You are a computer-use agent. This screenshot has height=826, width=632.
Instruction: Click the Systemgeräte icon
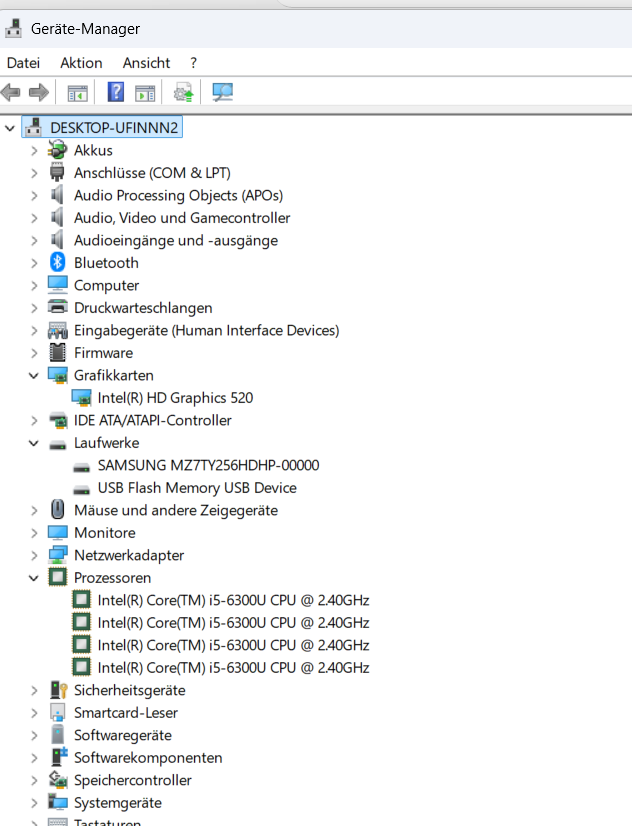[x=57, y=802]
